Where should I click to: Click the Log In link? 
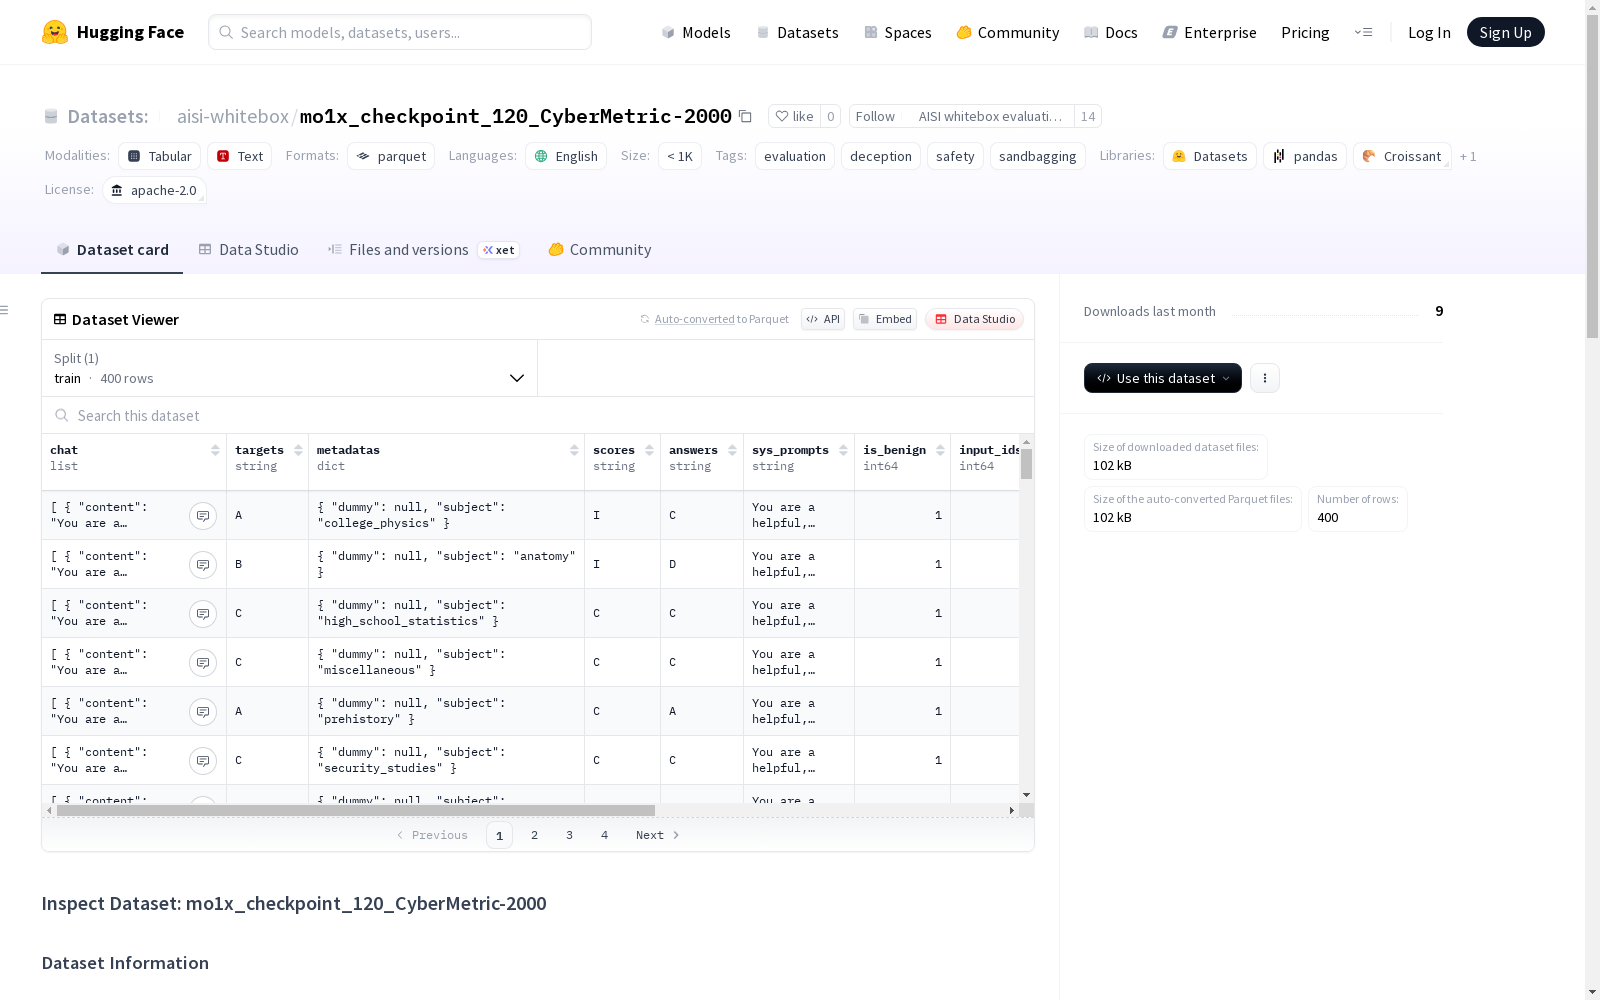coord(1429,32)
